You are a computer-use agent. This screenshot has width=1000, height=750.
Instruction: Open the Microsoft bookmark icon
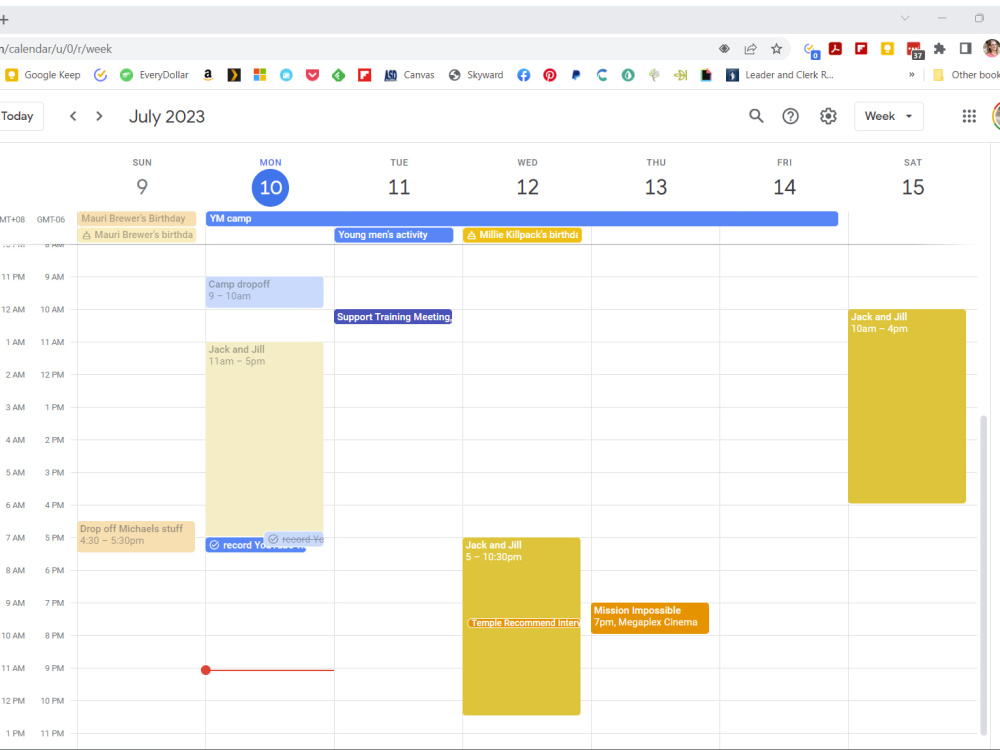coord(260,75)
